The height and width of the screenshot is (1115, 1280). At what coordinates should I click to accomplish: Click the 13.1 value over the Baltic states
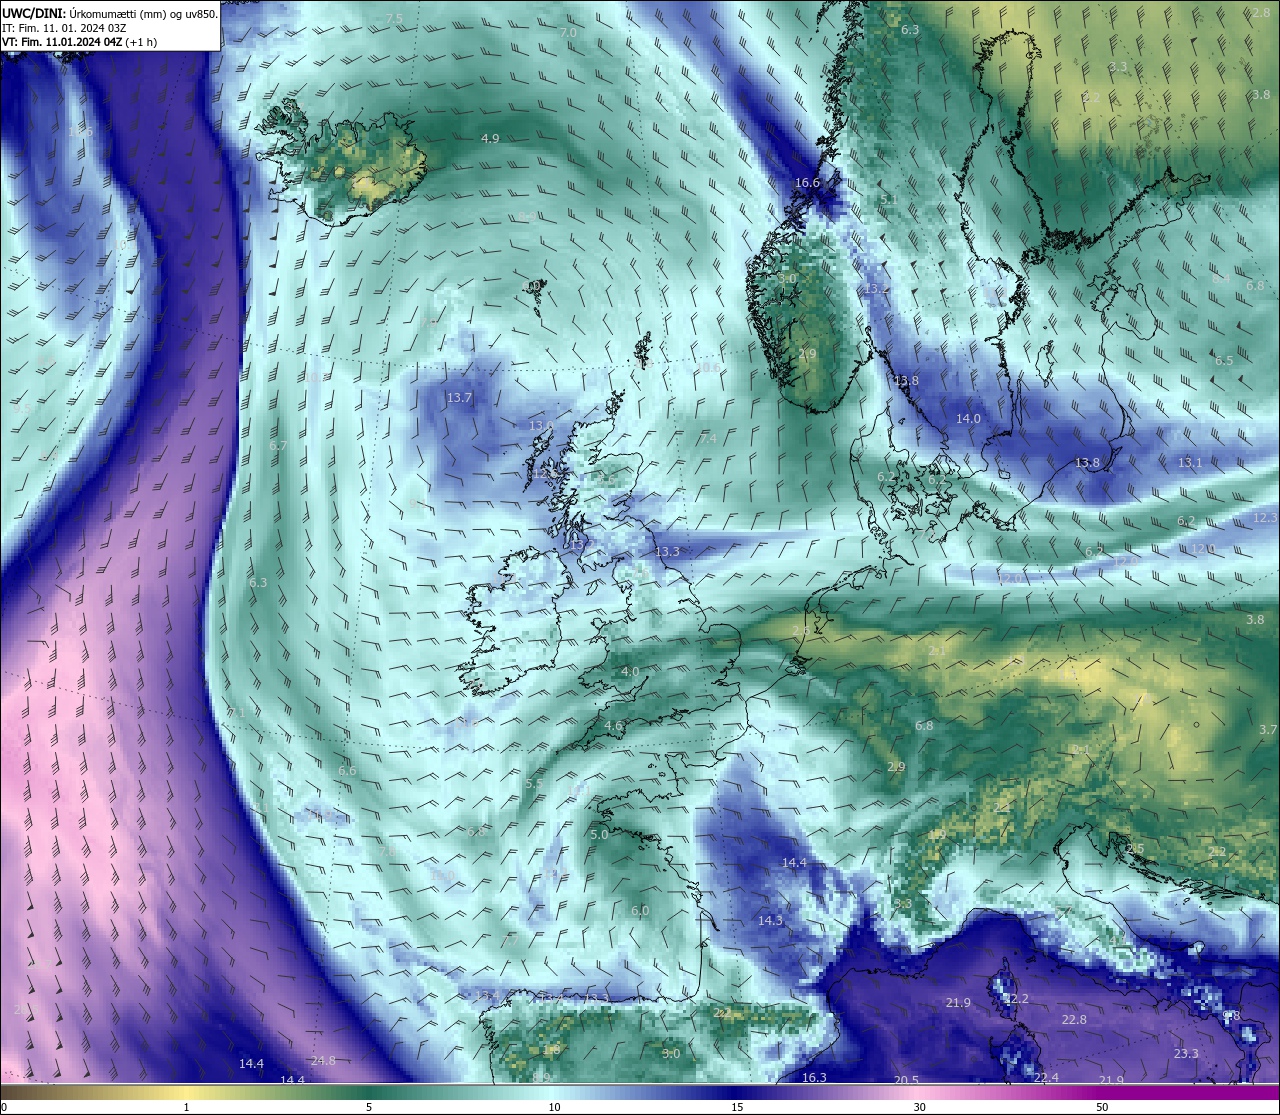pyautogui.click(x=1189, y=463)
